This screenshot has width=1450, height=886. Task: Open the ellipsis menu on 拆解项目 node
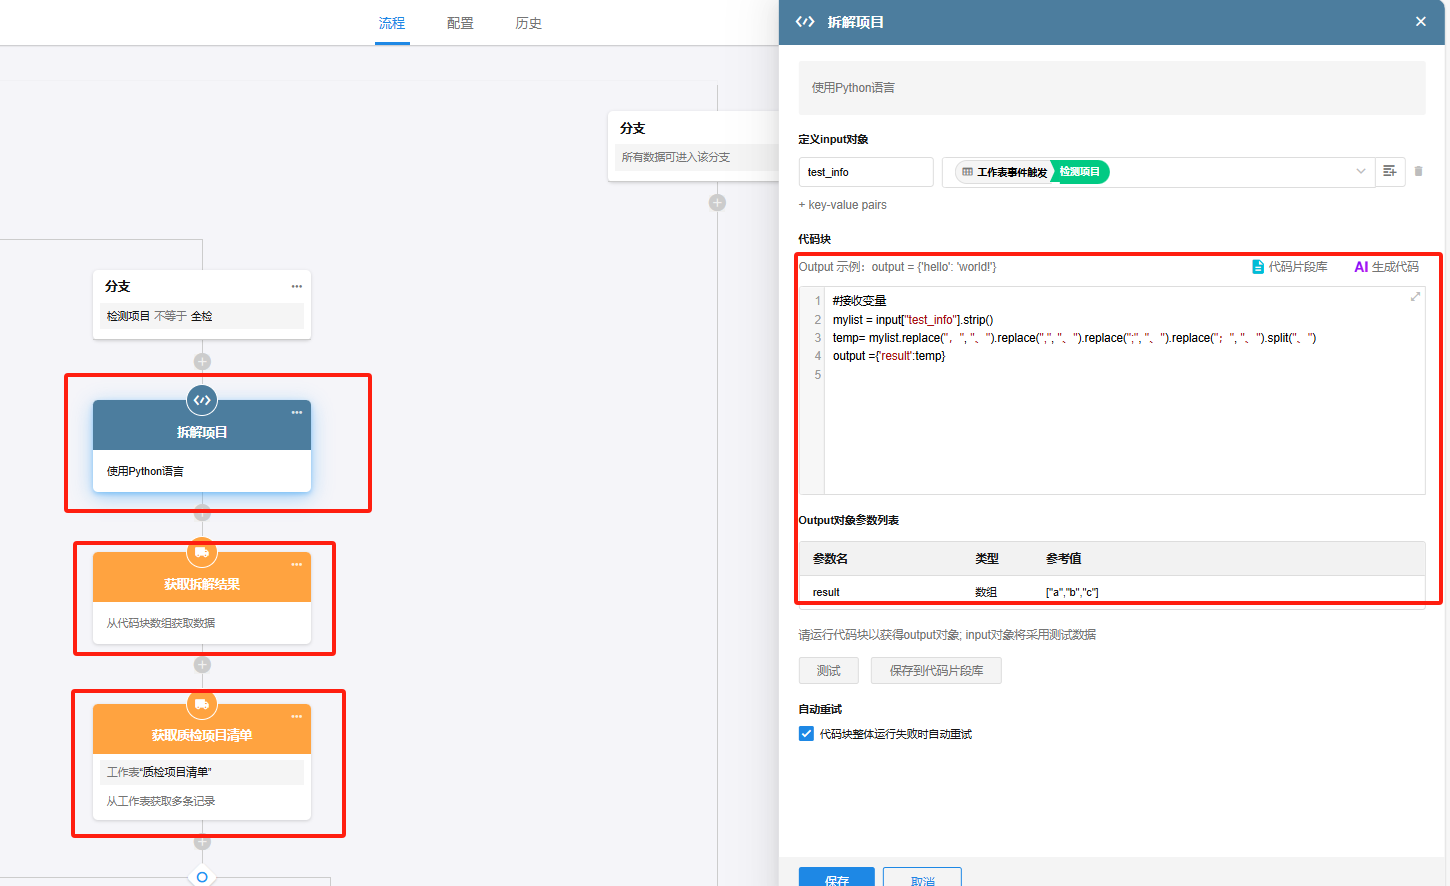click(x=296, y=413)
